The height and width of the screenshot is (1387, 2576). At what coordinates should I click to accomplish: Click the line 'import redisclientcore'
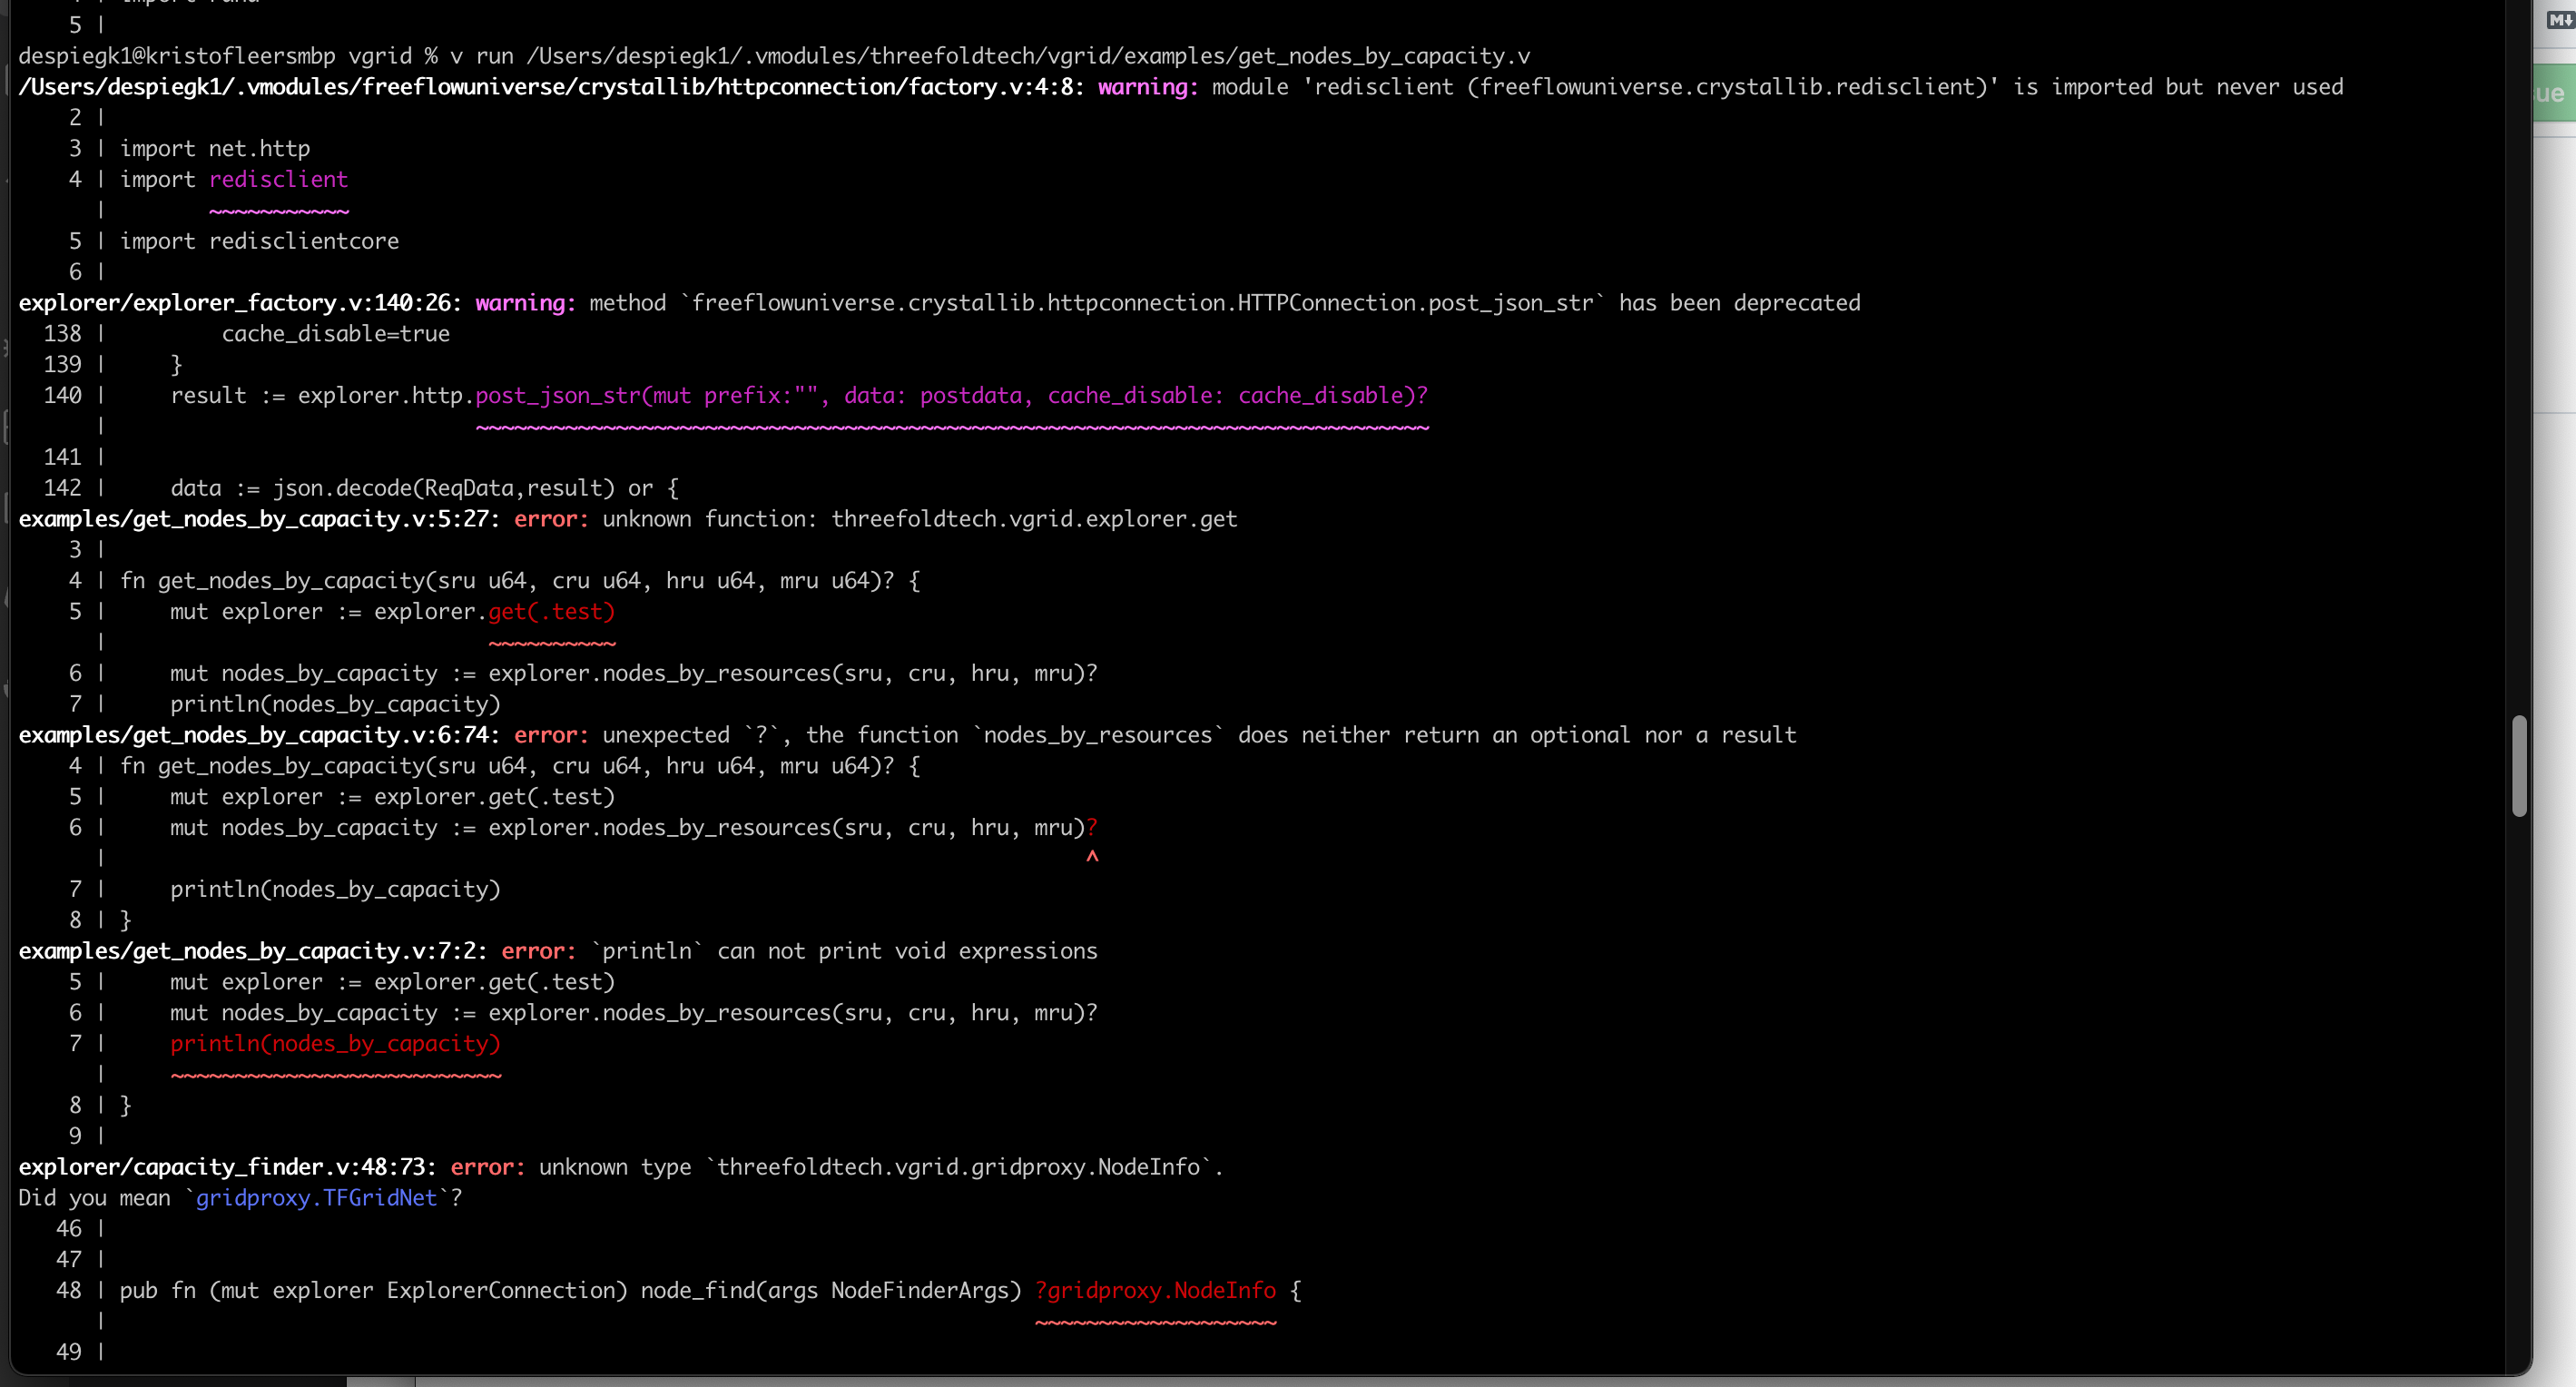point(259,241)
